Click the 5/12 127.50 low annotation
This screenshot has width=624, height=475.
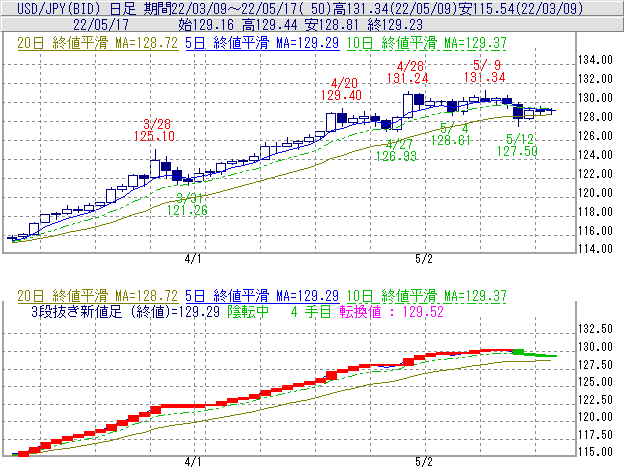pyautogui.click(x=517, y=145)
